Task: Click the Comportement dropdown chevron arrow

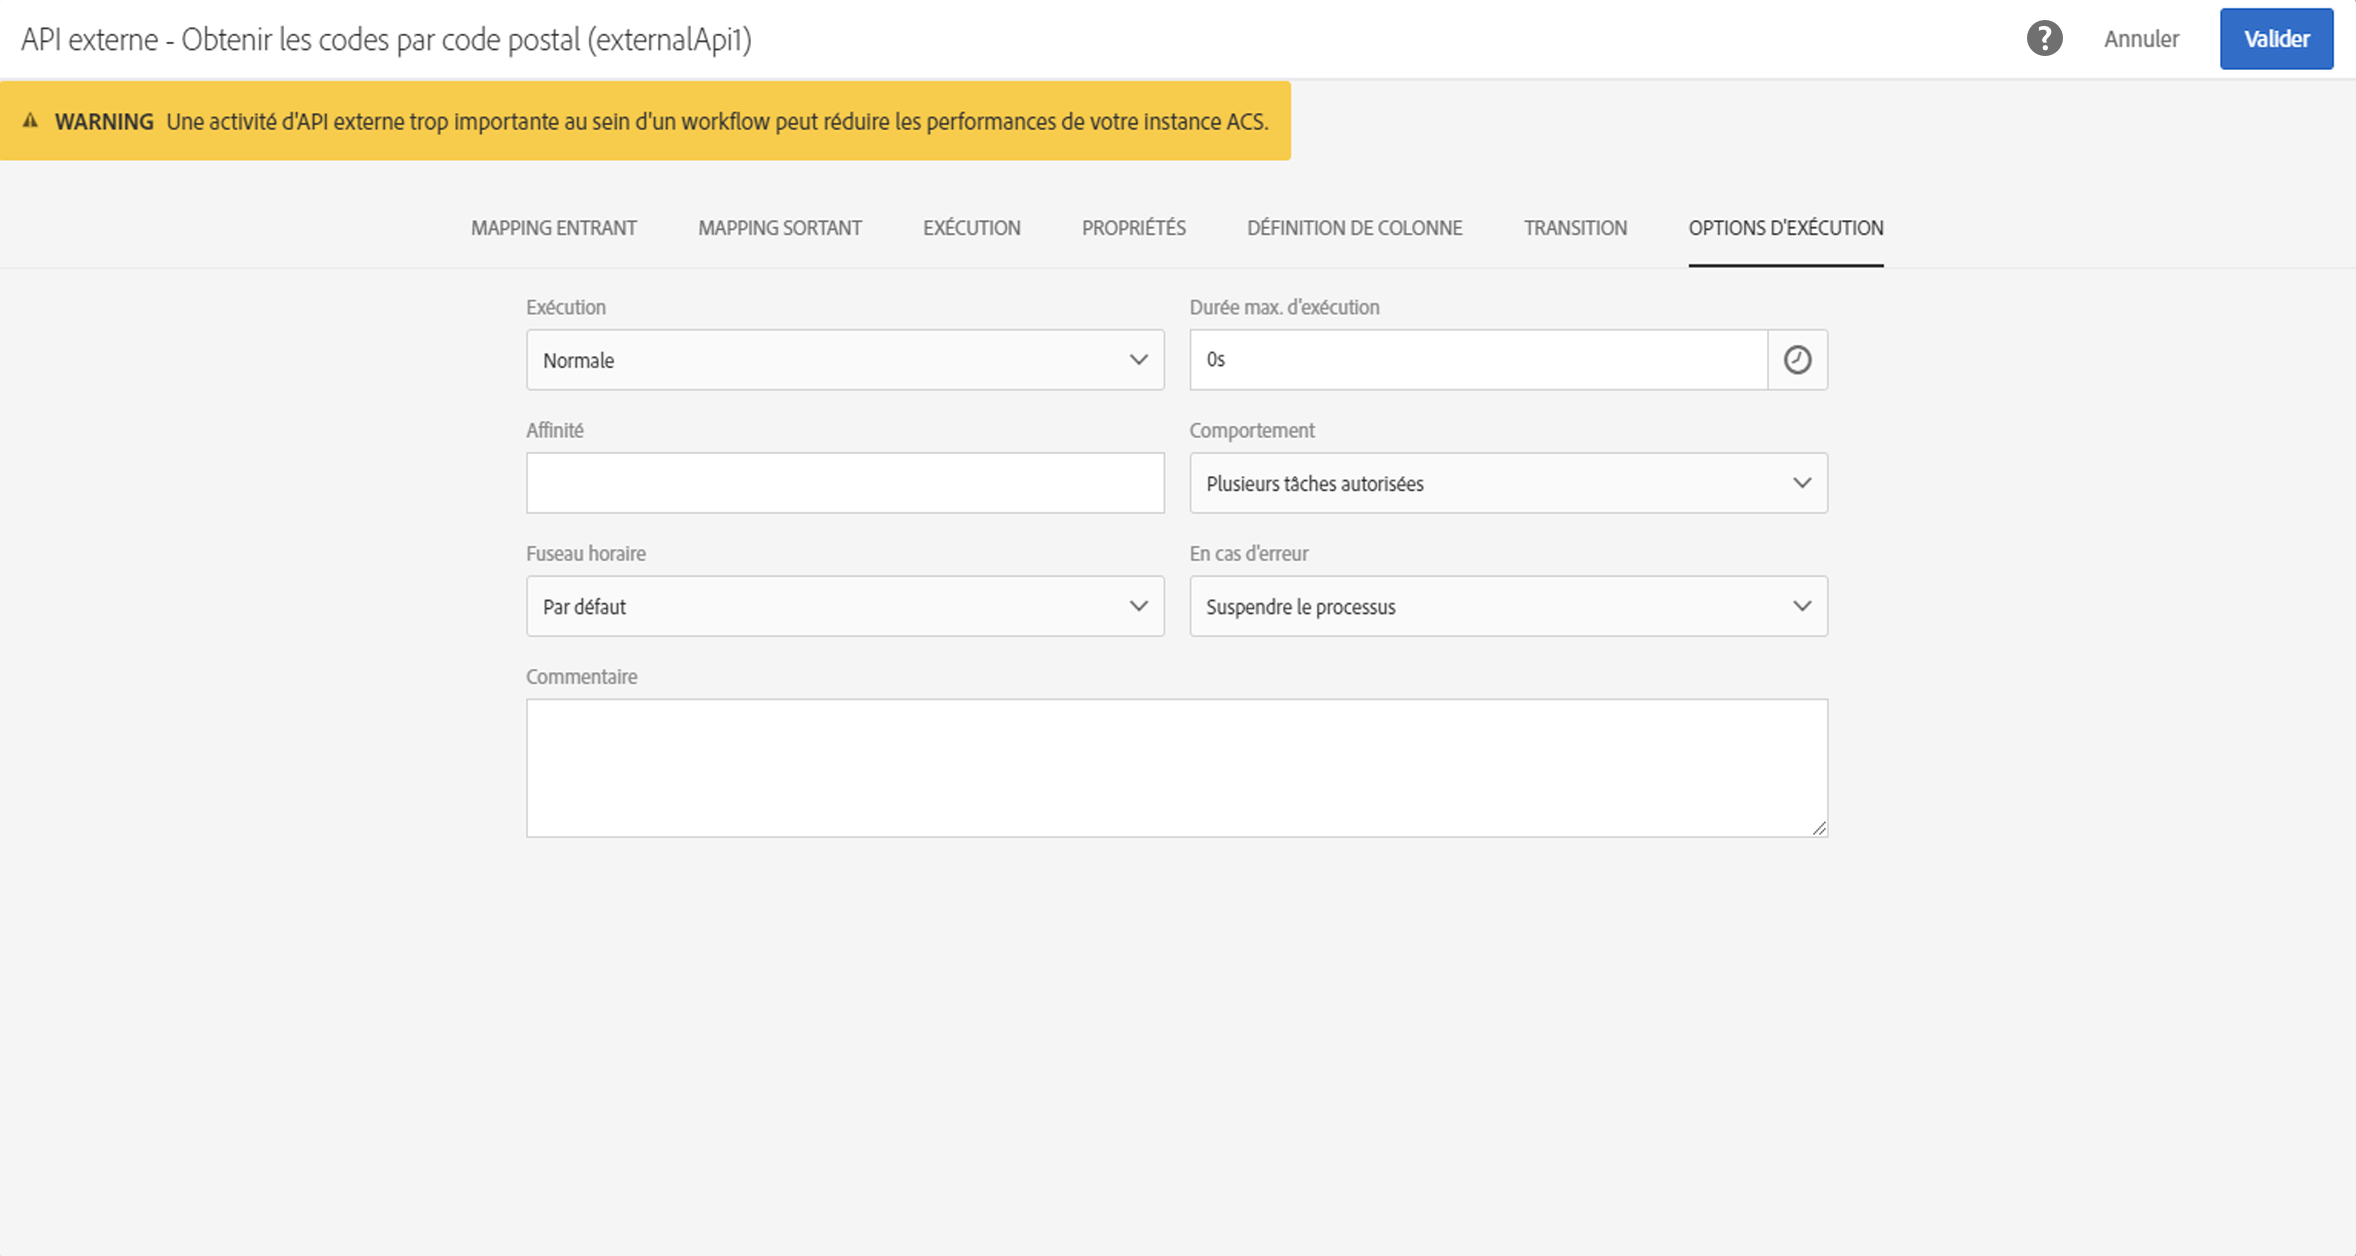Action: pyautogui.click(x=1801, y=483)
